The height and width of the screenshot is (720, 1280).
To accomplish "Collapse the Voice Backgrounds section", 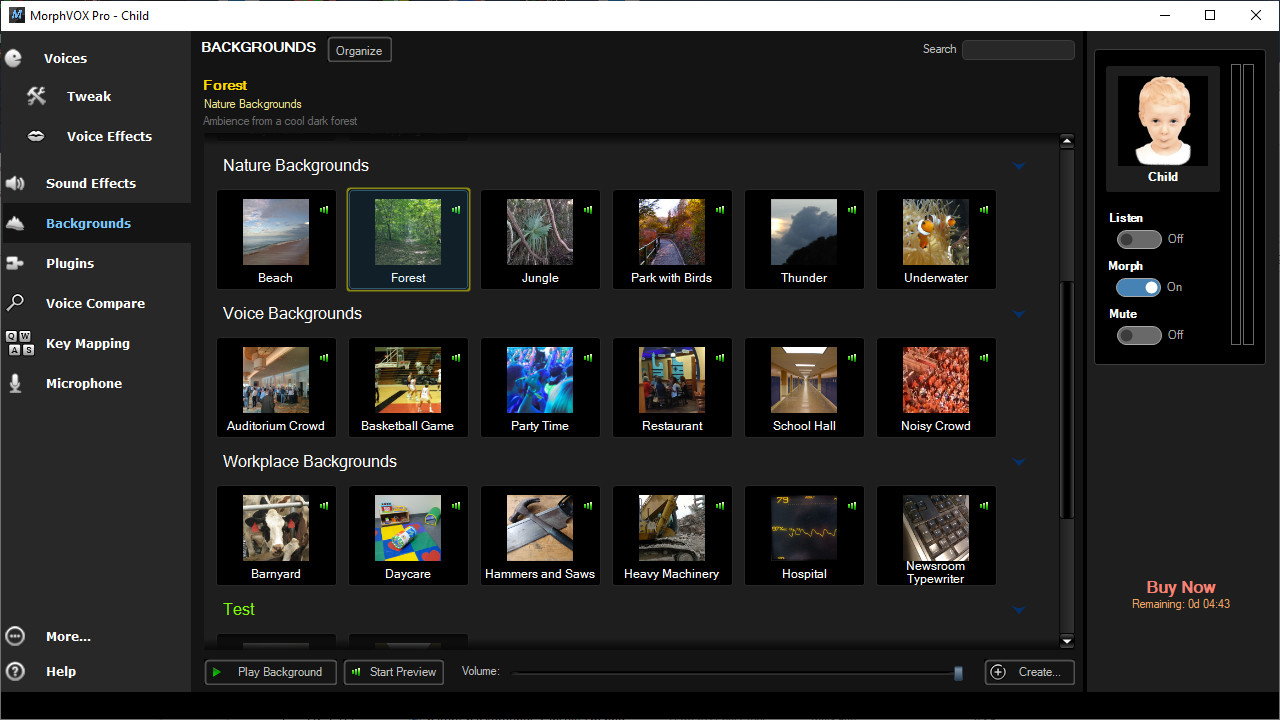I will tap(1018, 314).
